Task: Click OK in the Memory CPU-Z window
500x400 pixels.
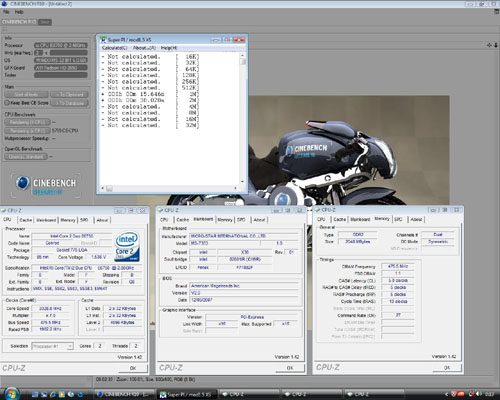Action: (447, 367)
